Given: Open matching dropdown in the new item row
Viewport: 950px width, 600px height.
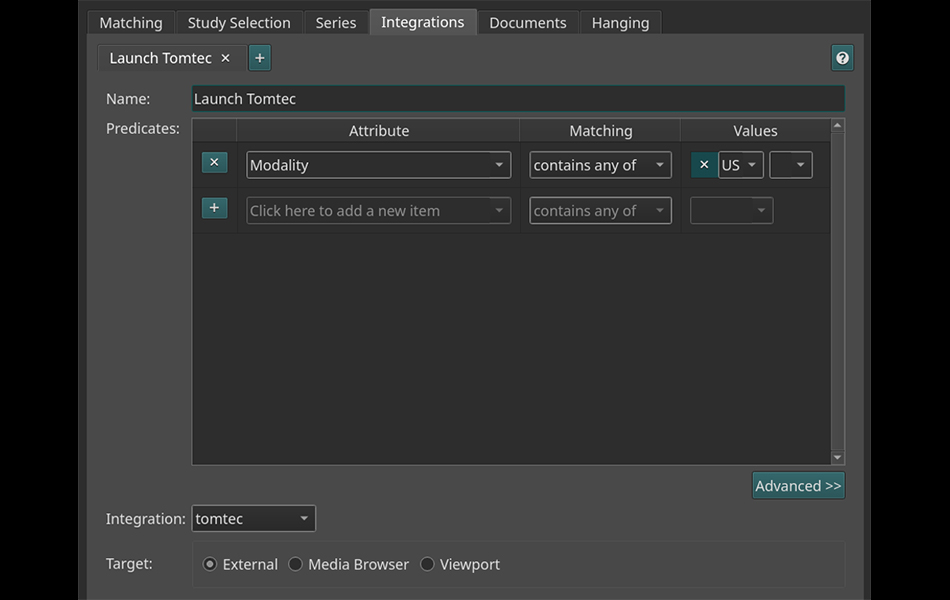Looking at the screenshot, I should (x=600, y=210).
